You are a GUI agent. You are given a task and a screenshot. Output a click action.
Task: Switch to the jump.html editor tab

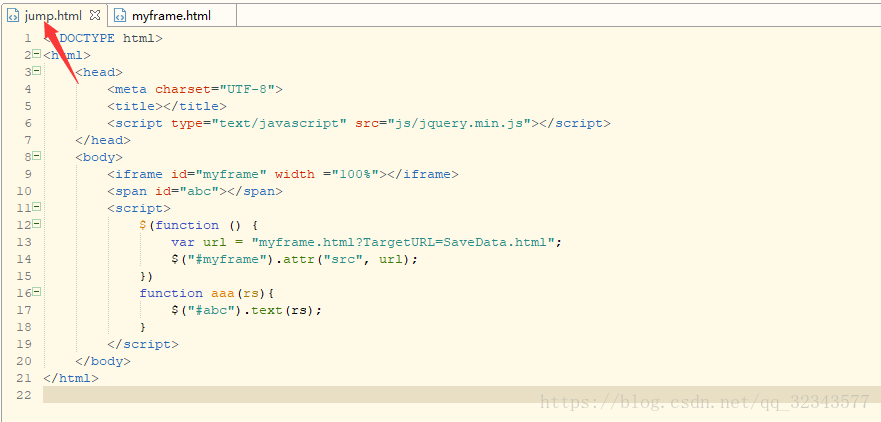tap(53, 16)
